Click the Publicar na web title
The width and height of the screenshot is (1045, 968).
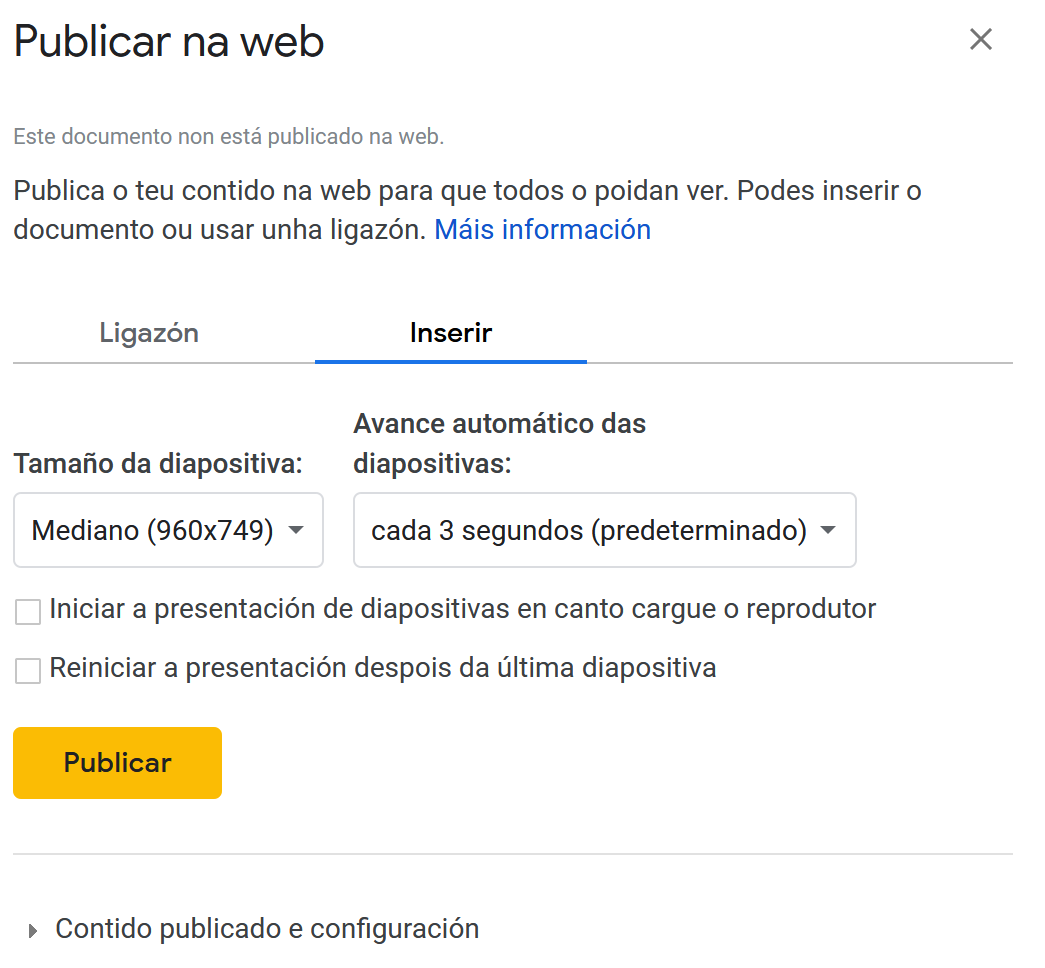169,43
